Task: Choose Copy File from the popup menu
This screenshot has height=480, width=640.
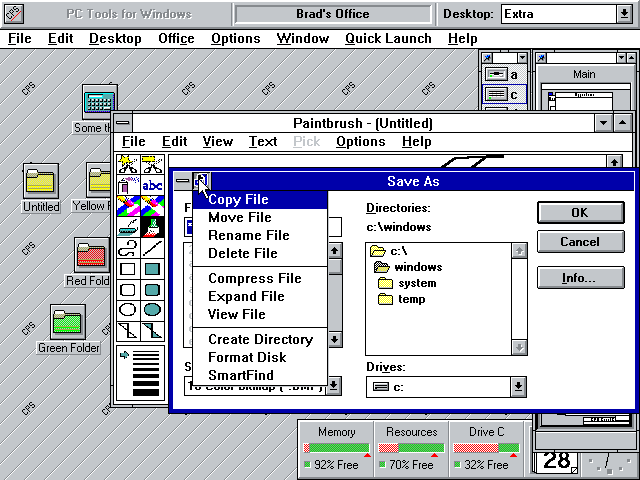Action: click(x=260, y=200)
